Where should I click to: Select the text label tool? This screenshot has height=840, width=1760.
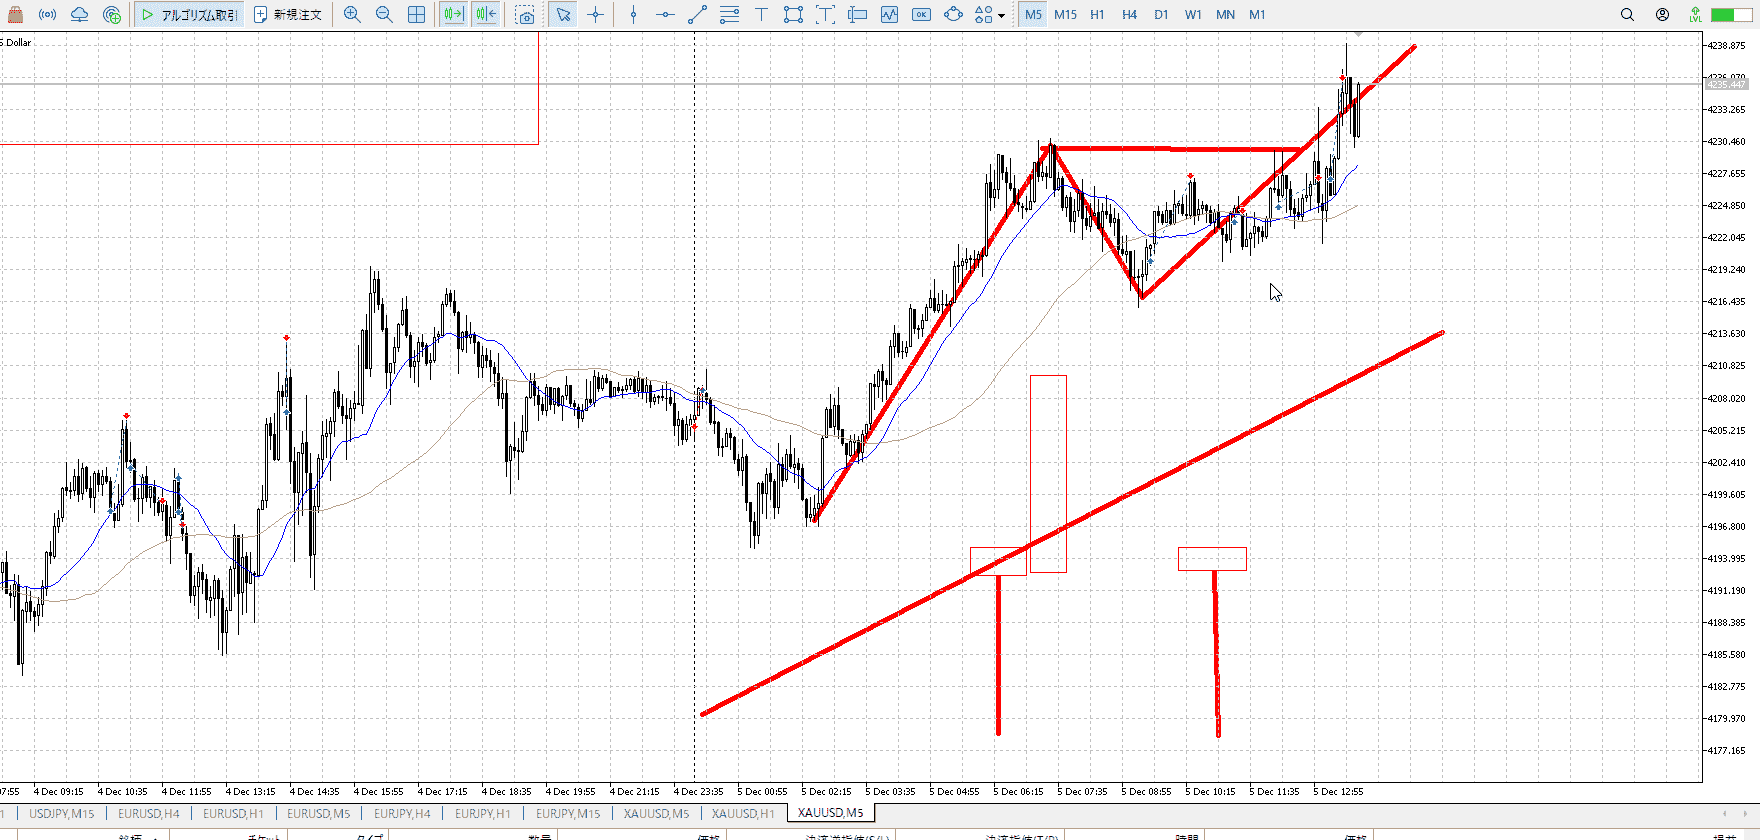tap(761, 15)
